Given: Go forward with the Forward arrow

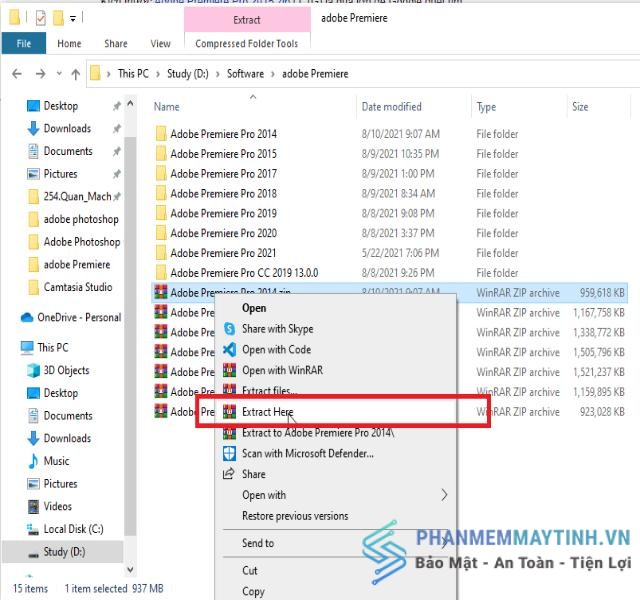Looking at the screenshot, I should [40, 74].
